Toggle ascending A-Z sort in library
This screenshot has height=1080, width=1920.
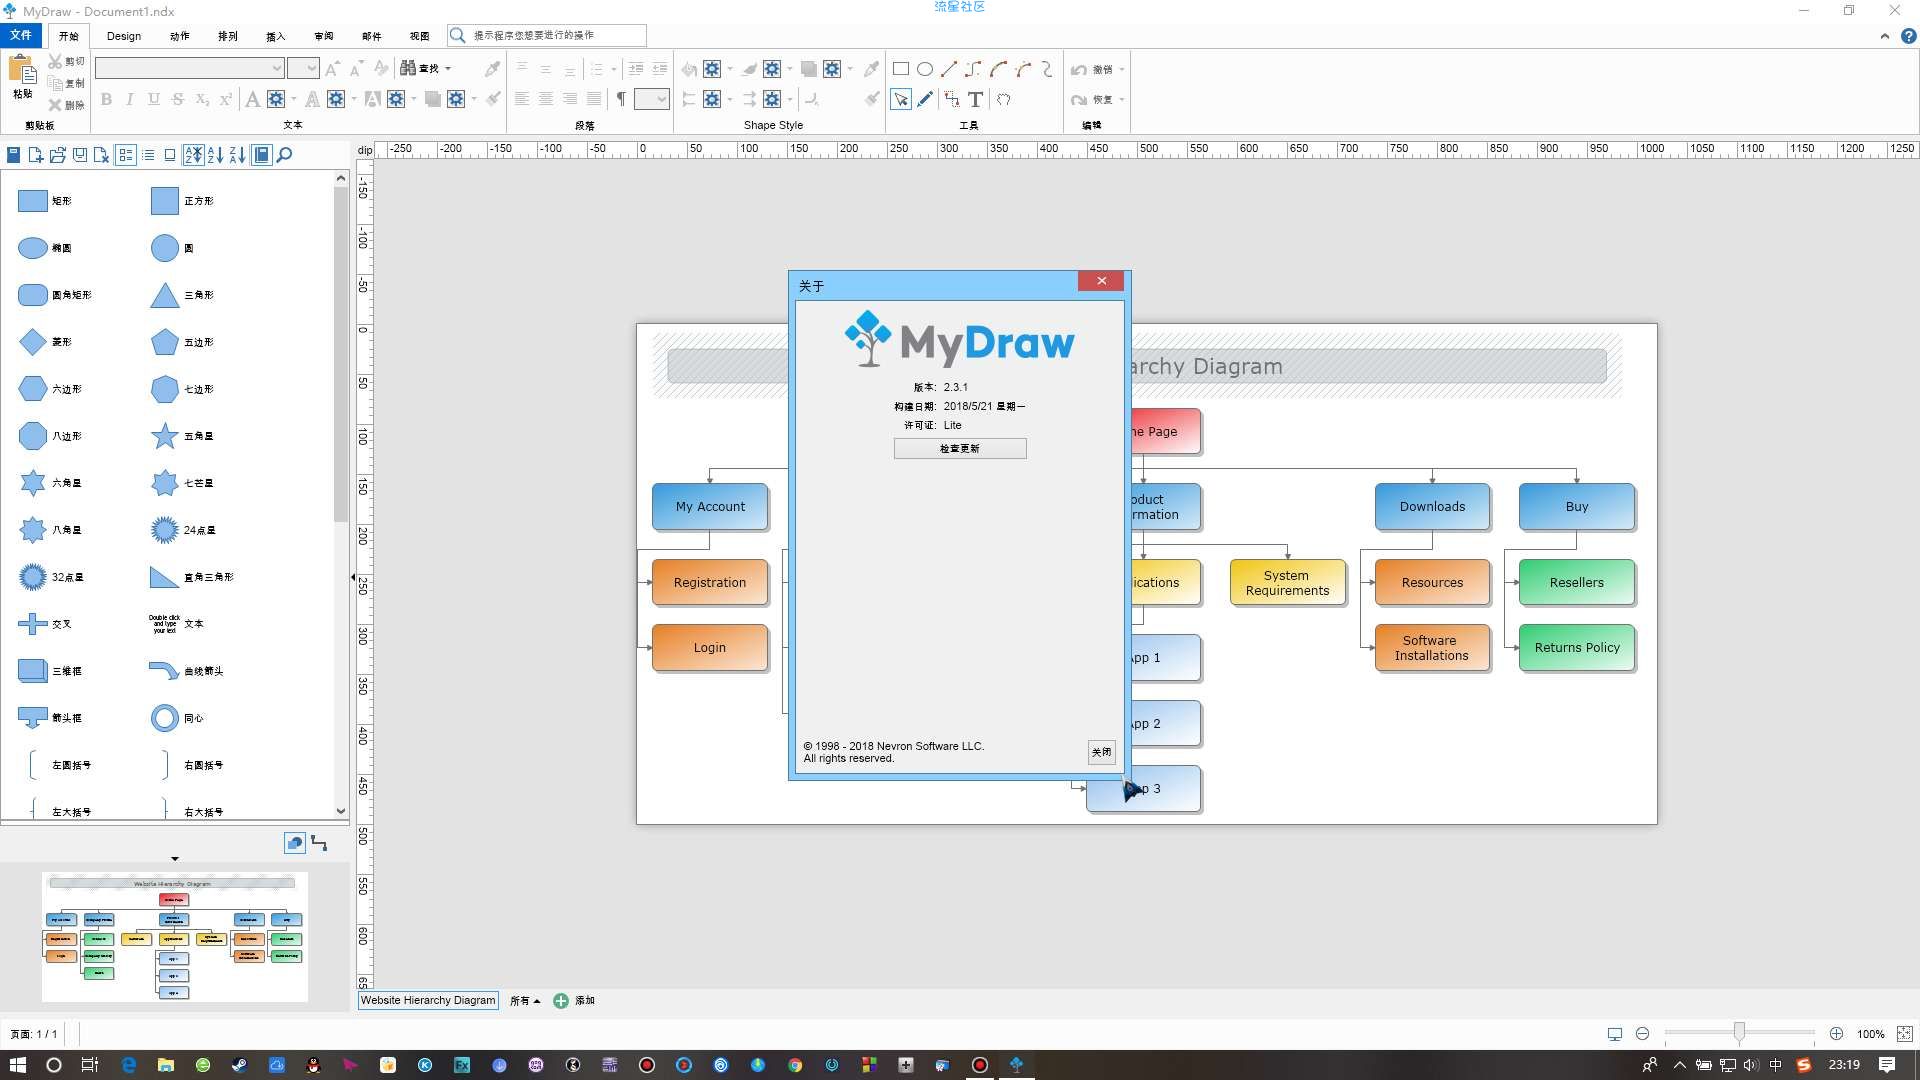tap(215, 155)
